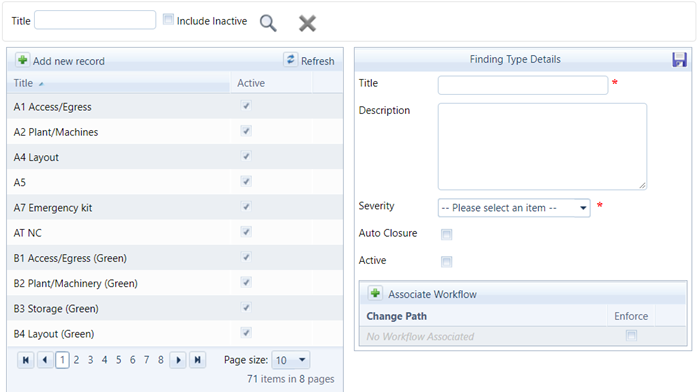Click the Refresh text button
The height and width of the screenshot is (392, 697).
[317, 61]
